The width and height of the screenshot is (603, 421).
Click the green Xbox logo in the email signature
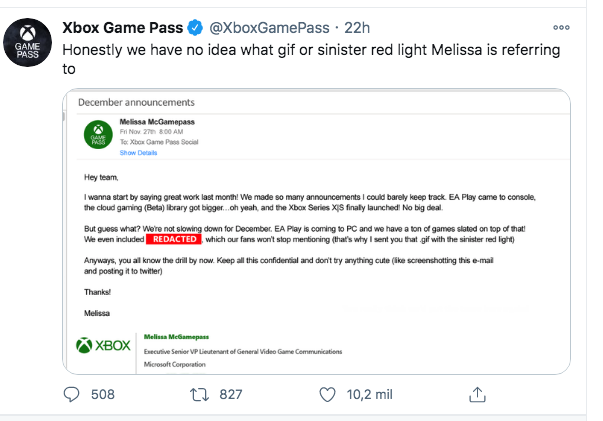pyautogui.click(x=103, y=345)
